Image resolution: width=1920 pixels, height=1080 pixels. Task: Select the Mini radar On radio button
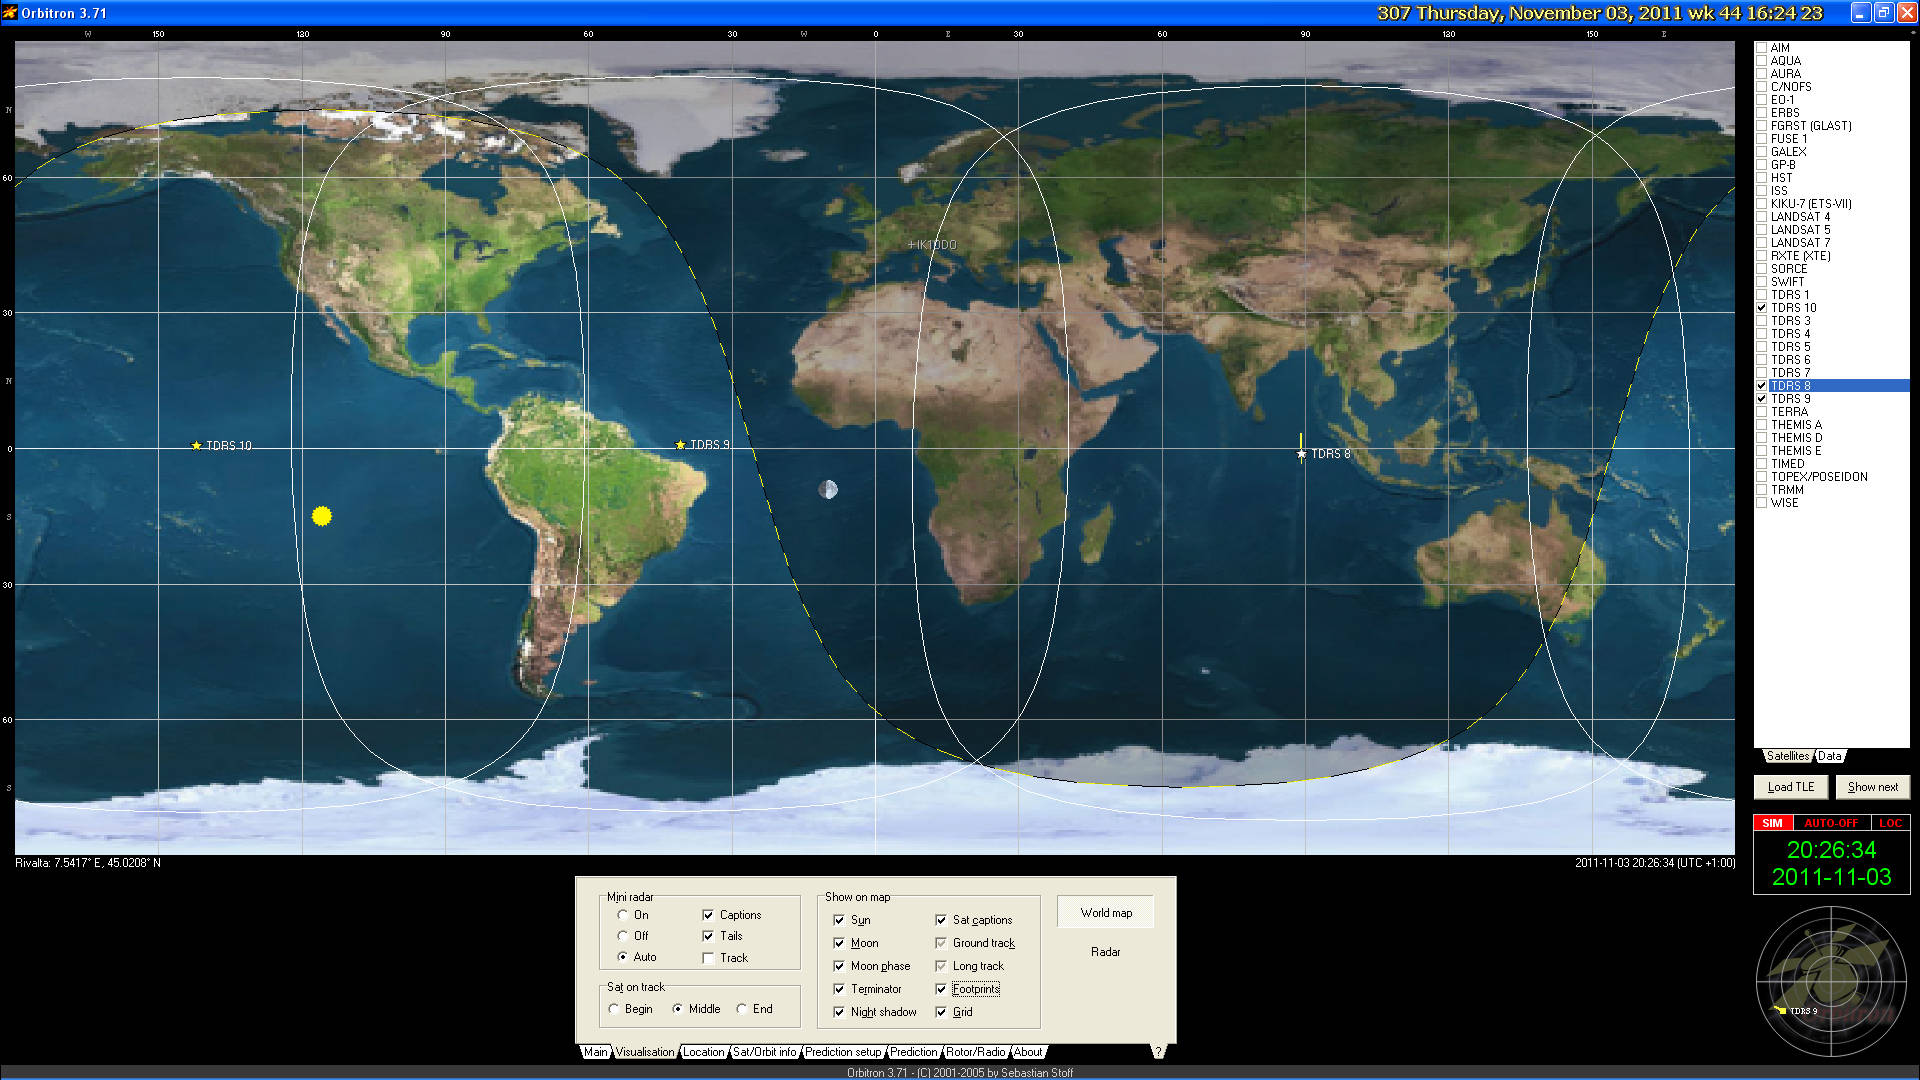(x=623, y=915)
